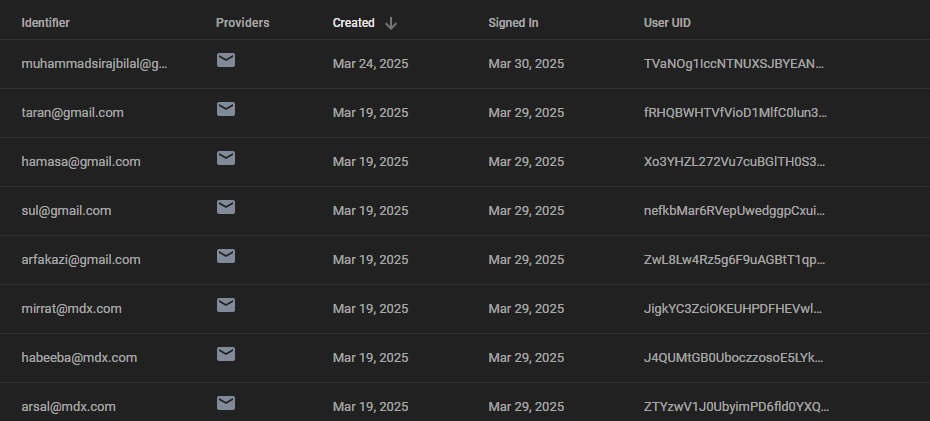Image resolution: width=930 pixels, height=421 pixels.
Task: Click User UID starting with TVaNOg1
Action: click(735, 64)
